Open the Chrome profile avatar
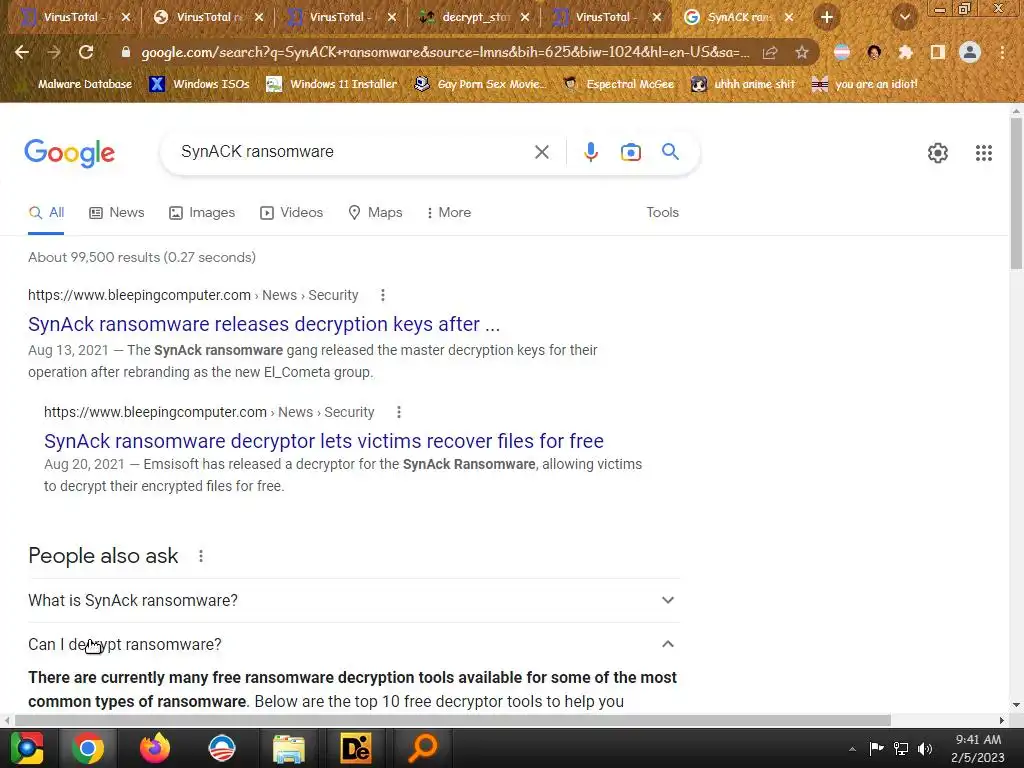Viewport: 1024px width, 768px height. pyautogui.click(x=970, y=52)
